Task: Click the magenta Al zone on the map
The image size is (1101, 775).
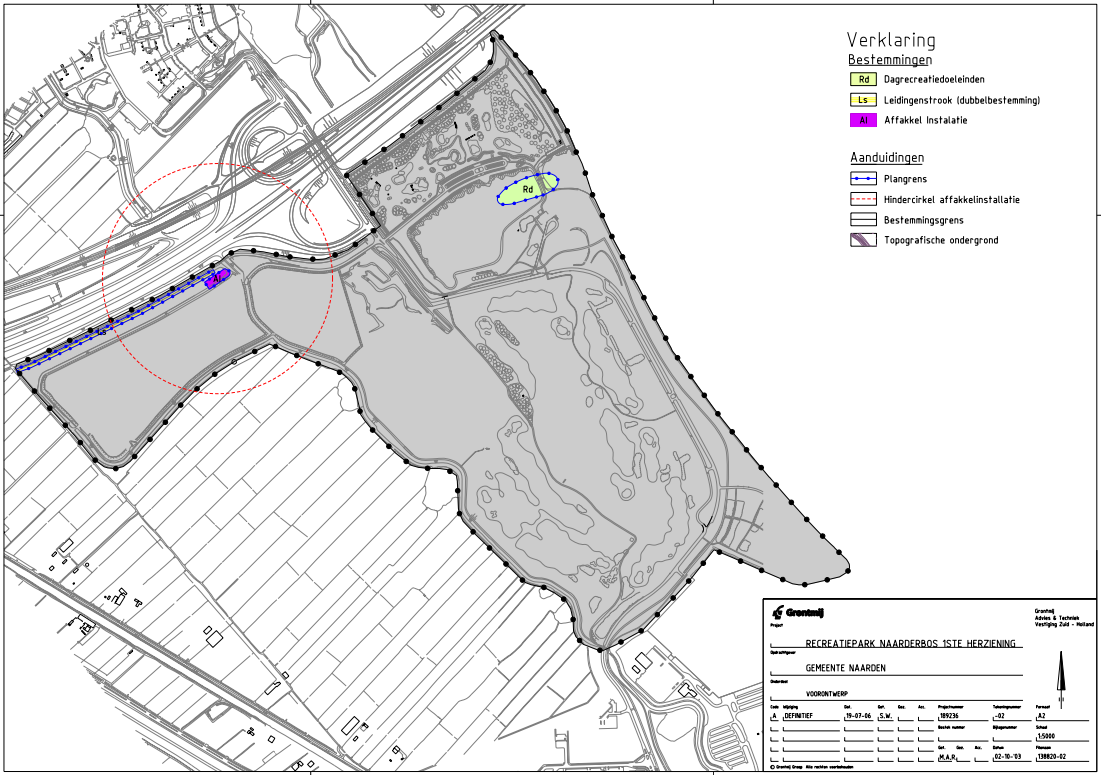Action: [x=218, y=279]
